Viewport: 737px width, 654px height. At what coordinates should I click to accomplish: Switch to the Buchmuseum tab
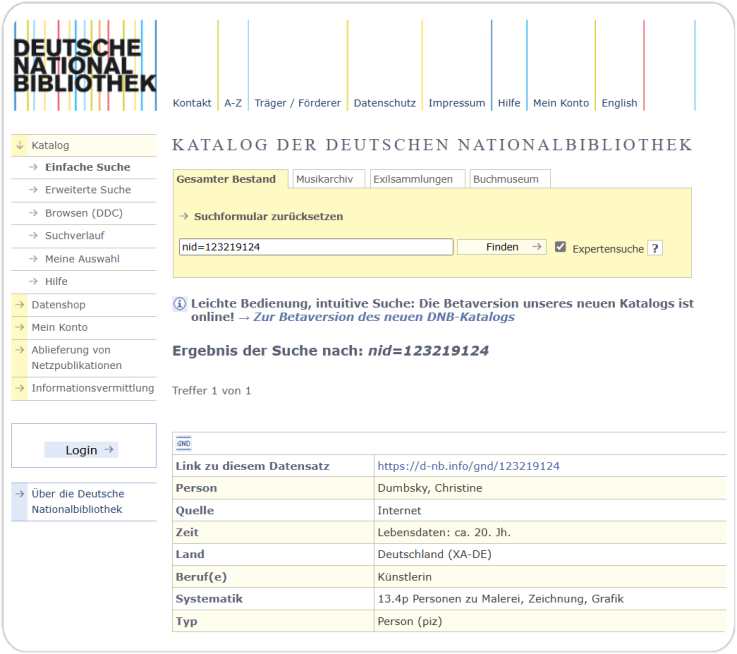[x=510, y=179]
